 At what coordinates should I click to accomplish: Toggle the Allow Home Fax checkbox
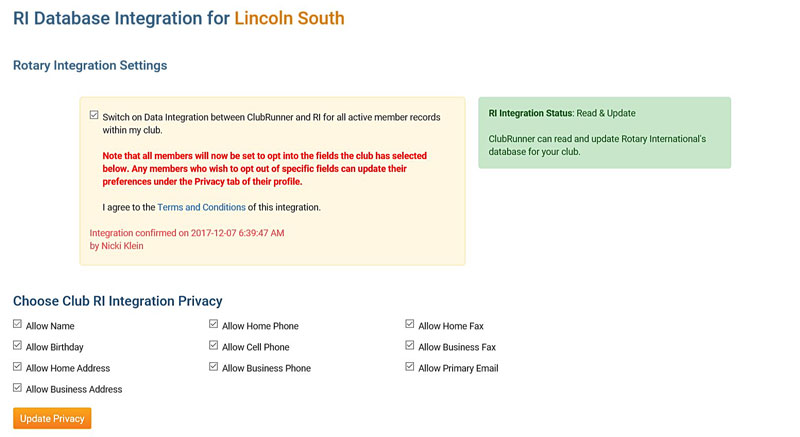[410, 325]
